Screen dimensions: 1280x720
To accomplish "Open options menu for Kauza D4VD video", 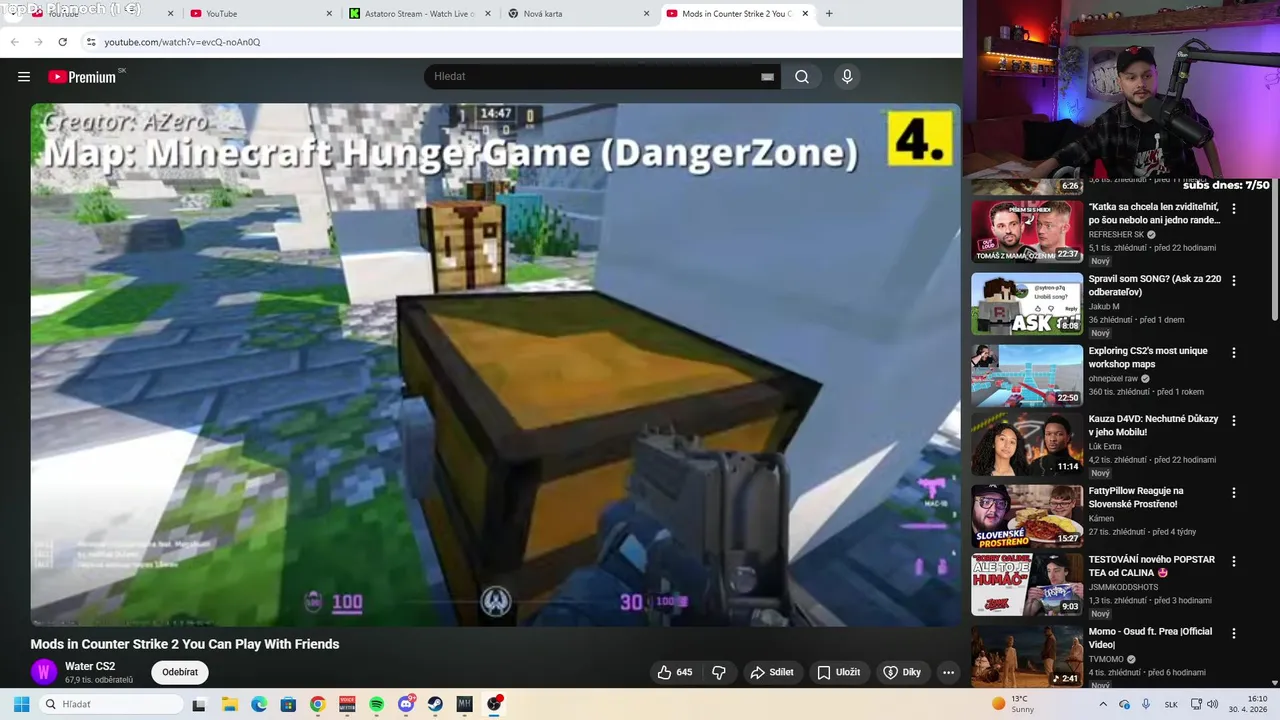I will 1234,421.
